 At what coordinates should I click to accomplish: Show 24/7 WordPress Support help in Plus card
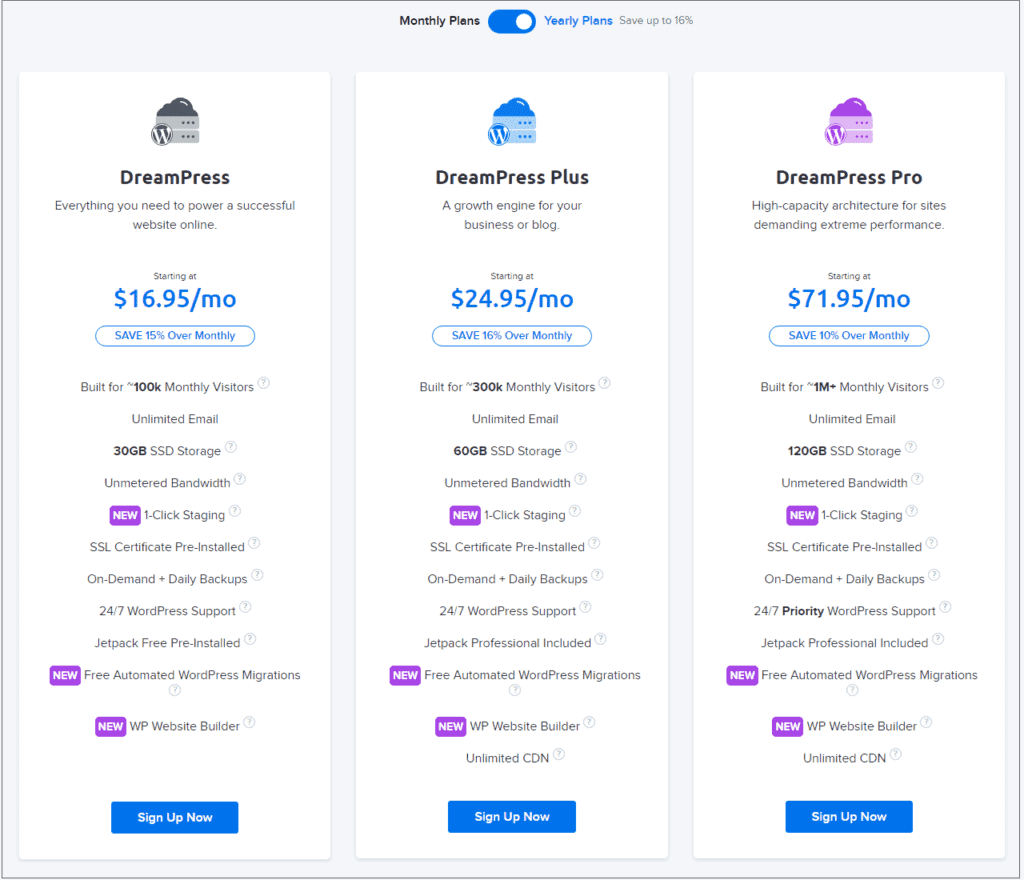pyautogui.click(x=586, y=606)
